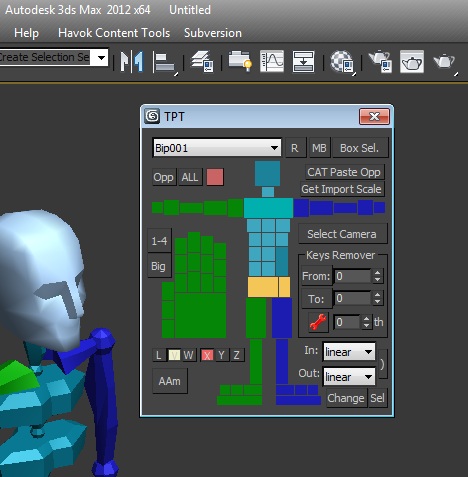
Task: Toggle the V button in TPT
Action: pyautogui.click(x=174, y=355)
